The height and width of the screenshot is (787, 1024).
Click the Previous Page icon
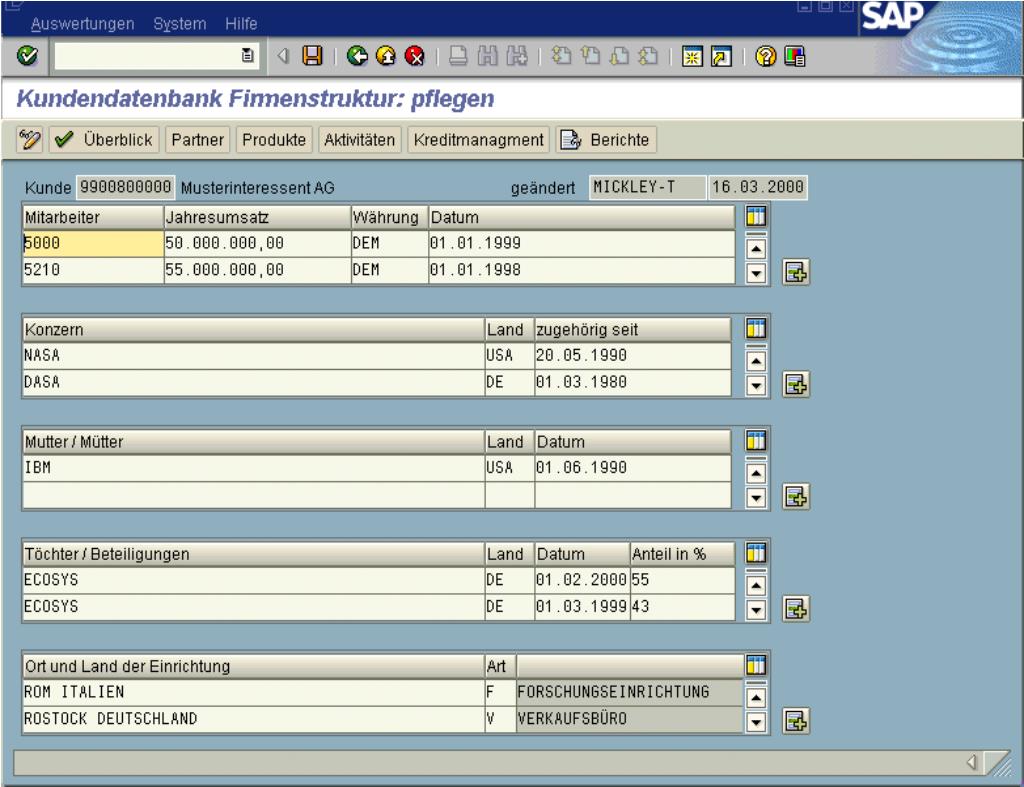coord(590,56)
